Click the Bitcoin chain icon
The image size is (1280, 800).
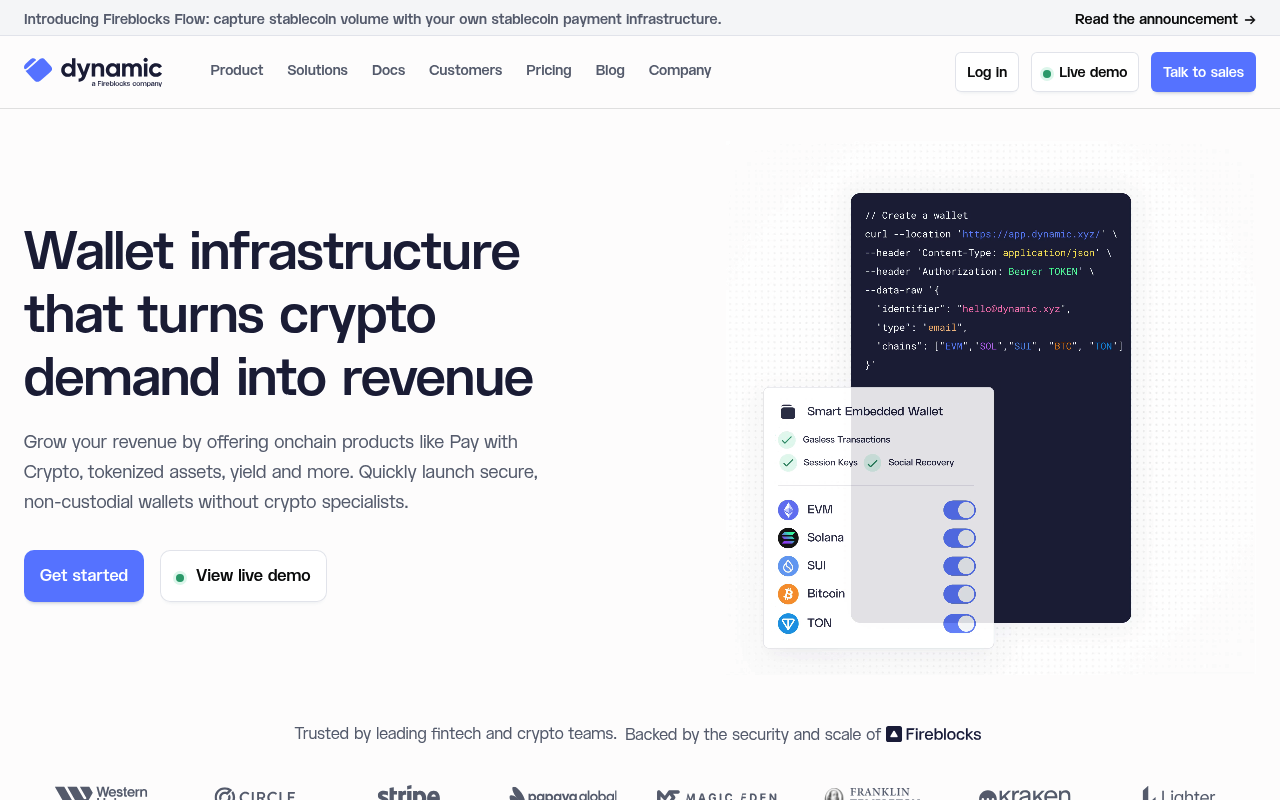pos(788,594)
